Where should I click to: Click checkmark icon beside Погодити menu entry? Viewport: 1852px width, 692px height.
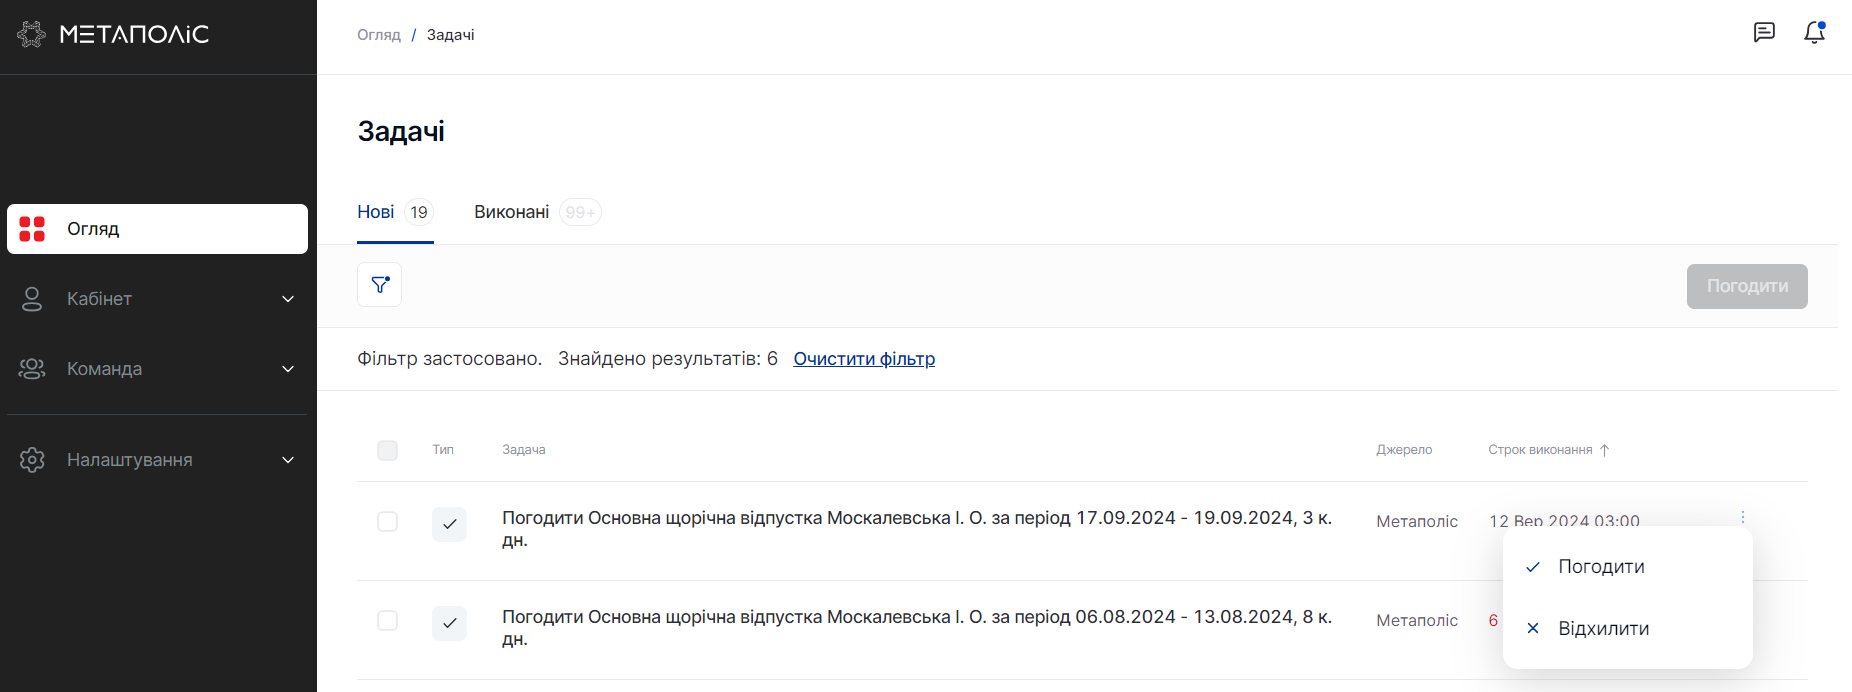[1533, 567]
